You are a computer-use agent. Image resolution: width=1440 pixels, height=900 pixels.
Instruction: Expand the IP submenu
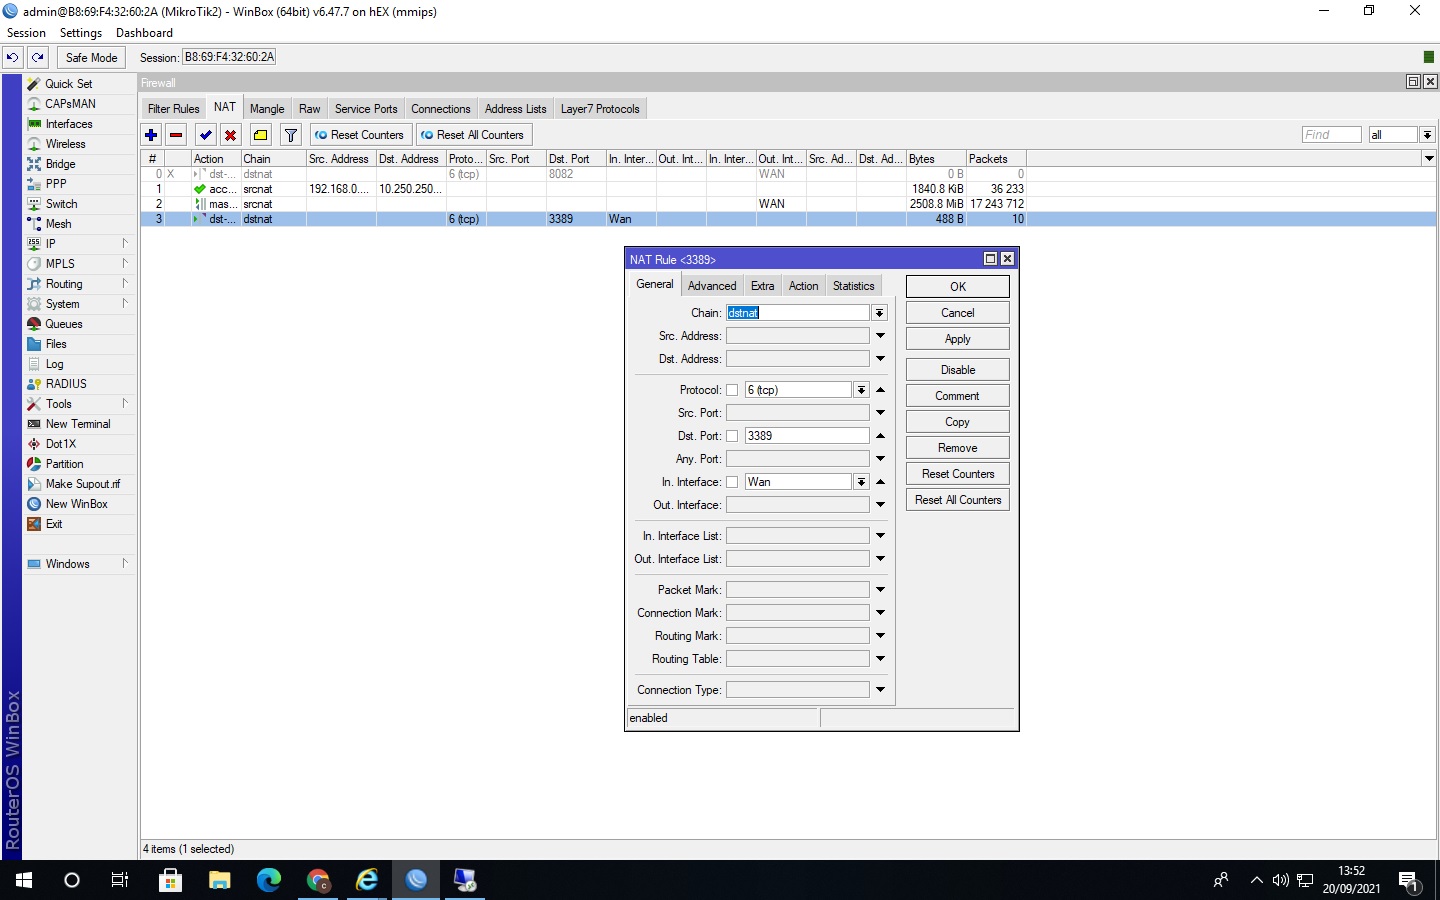tap(125, 243)
